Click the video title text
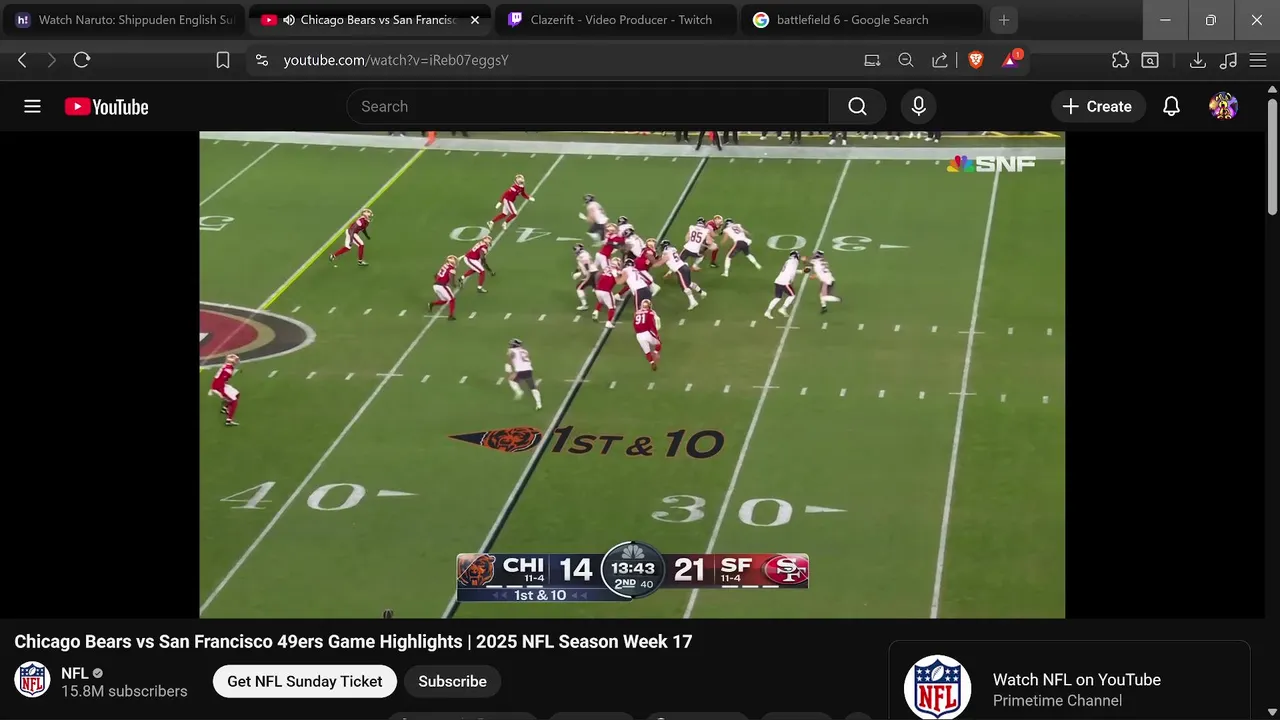Image resolution: width=1280 pixels, height=720 pixels. point(353,641)
